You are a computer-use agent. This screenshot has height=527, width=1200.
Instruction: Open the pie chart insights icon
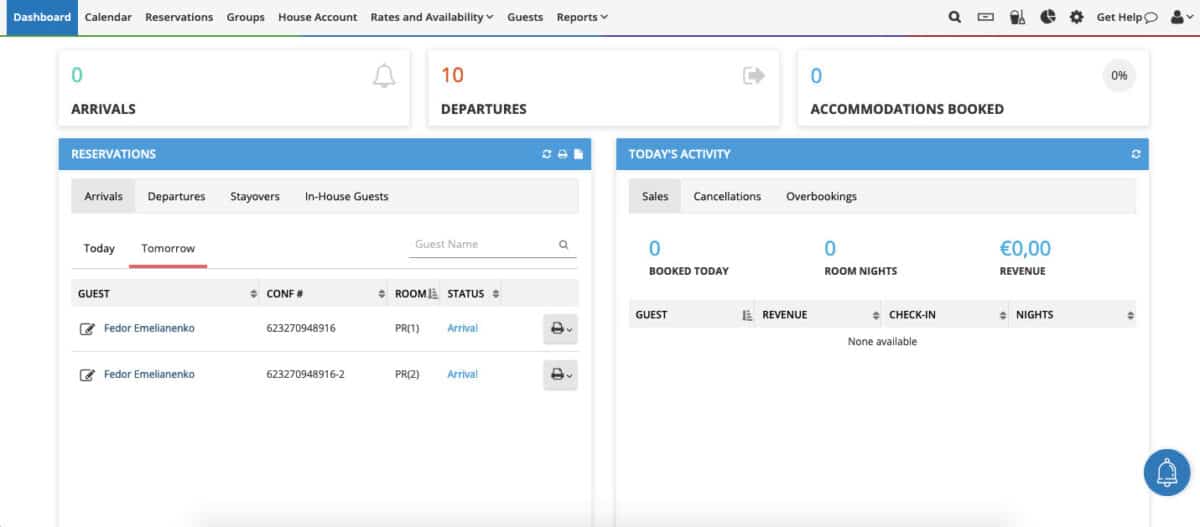[x=1047, y=17]
